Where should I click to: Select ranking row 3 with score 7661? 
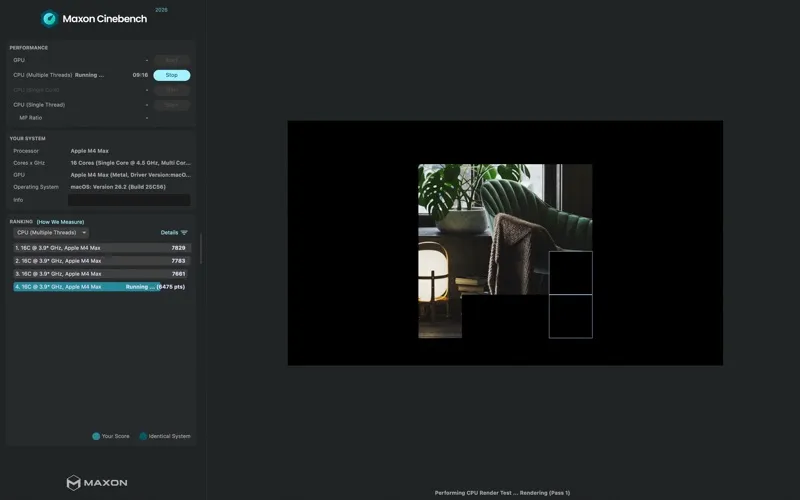pos(102,274)
